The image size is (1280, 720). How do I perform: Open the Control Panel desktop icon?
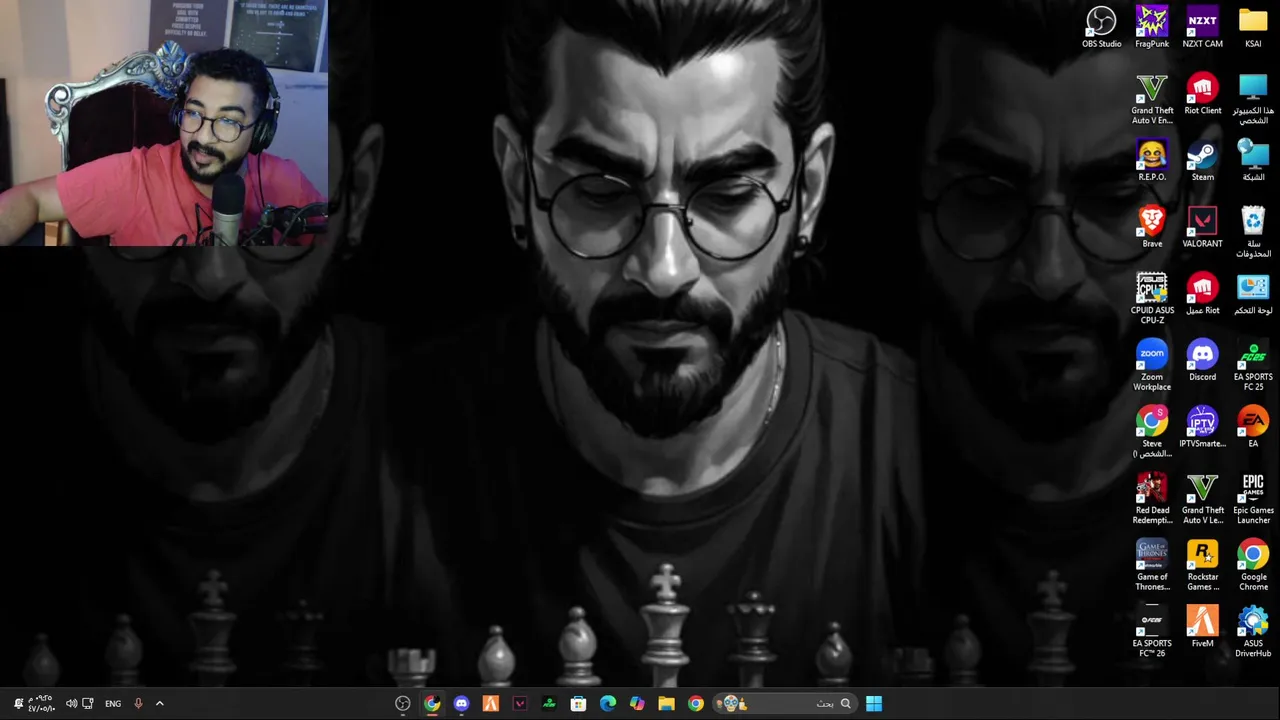pyautogui.click(x=1253, y=293)
